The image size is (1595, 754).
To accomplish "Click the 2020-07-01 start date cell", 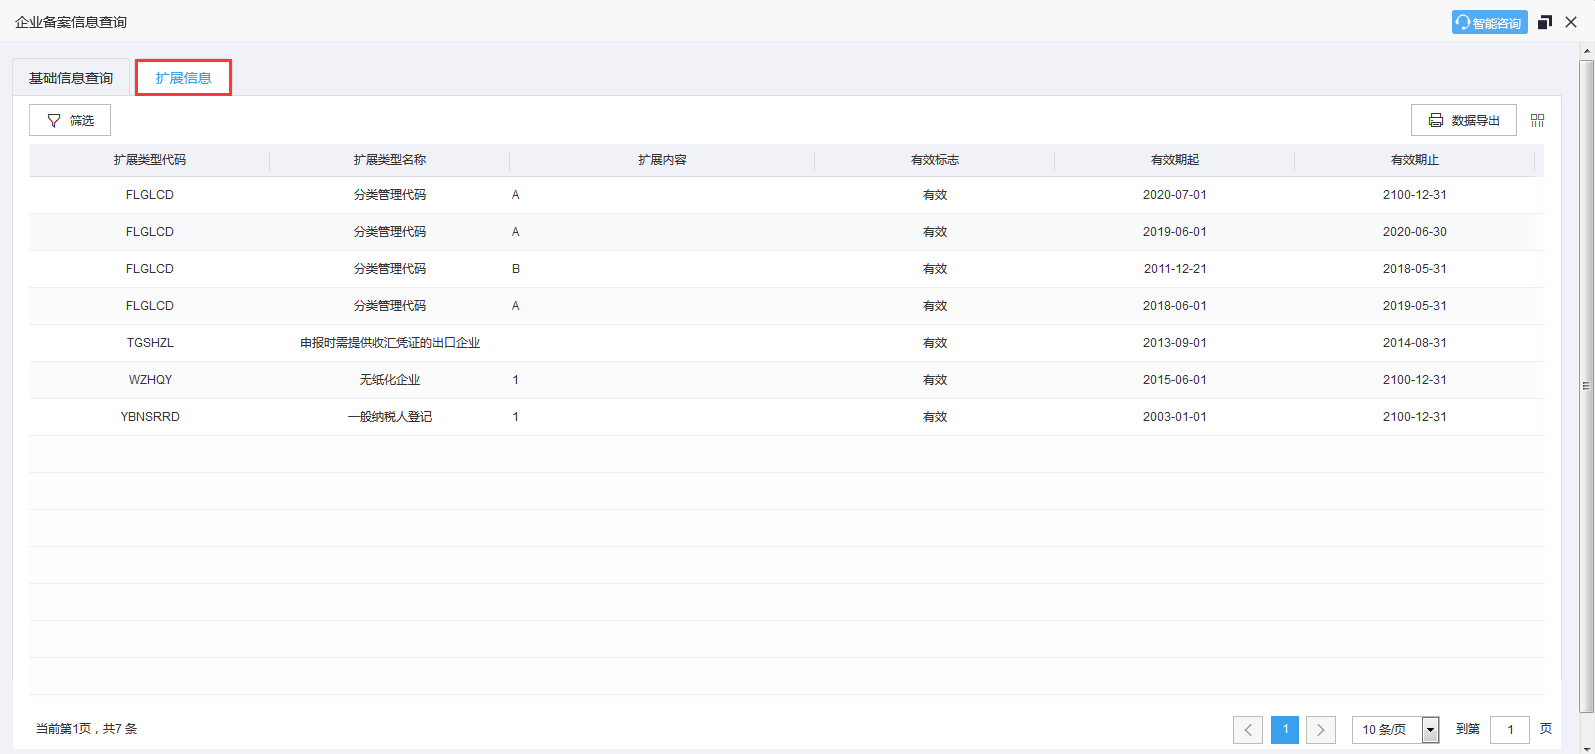I will coord(1175,195).
